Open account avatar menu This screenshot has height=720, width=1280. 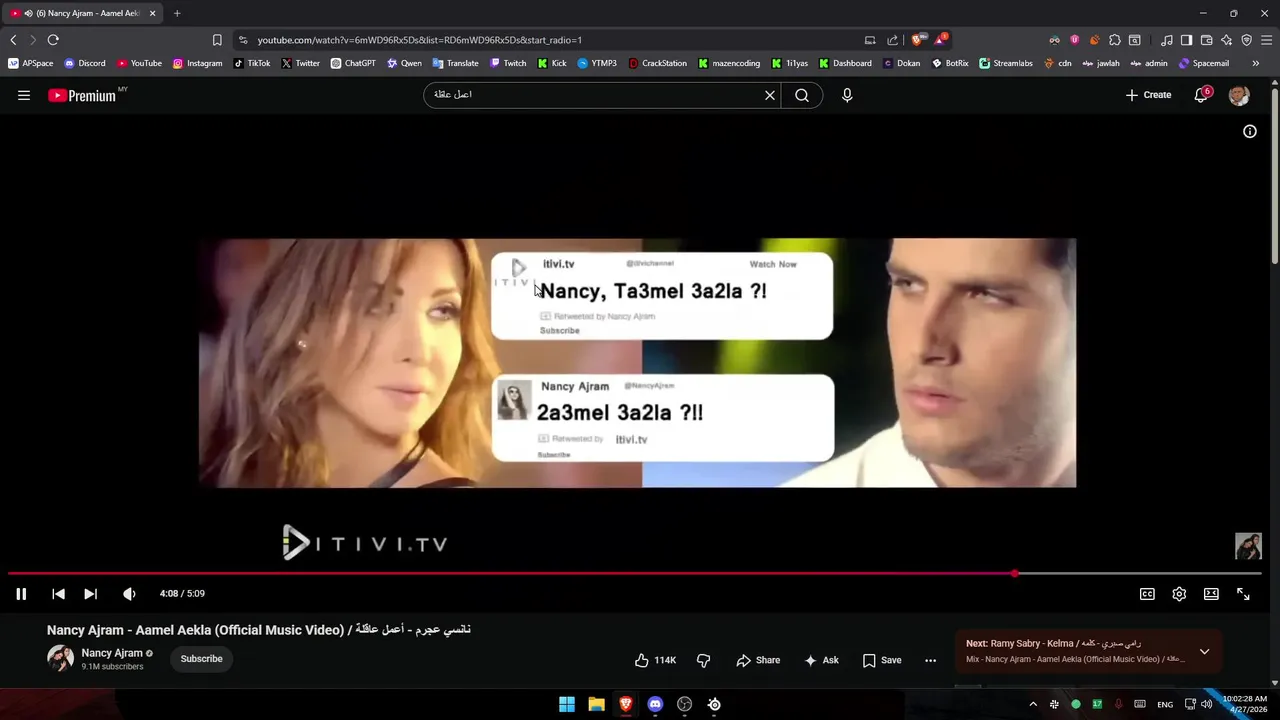click(x=1239, y=95)
